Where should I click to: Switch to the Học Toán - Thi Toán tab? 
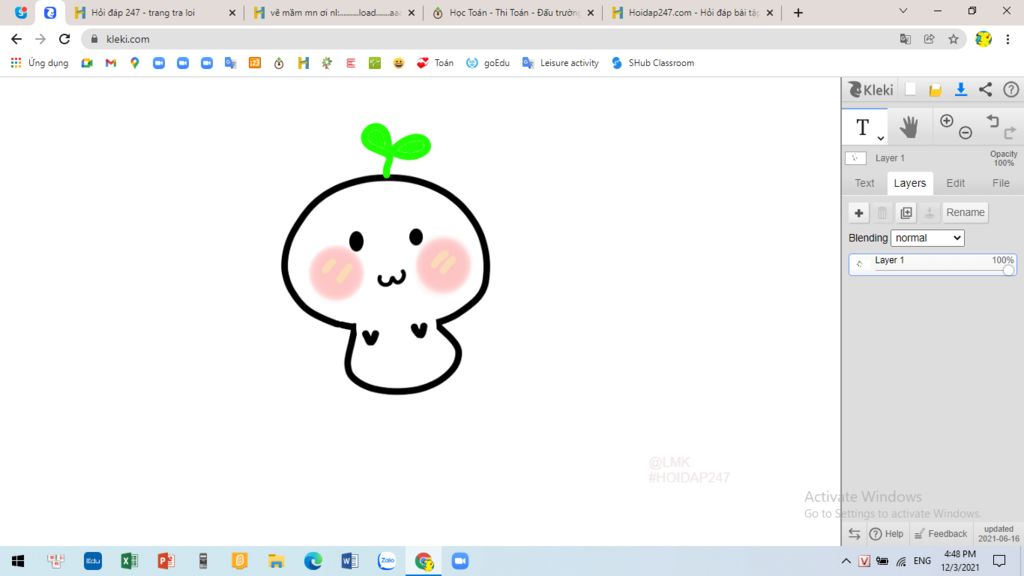click(x=513, y=12)
